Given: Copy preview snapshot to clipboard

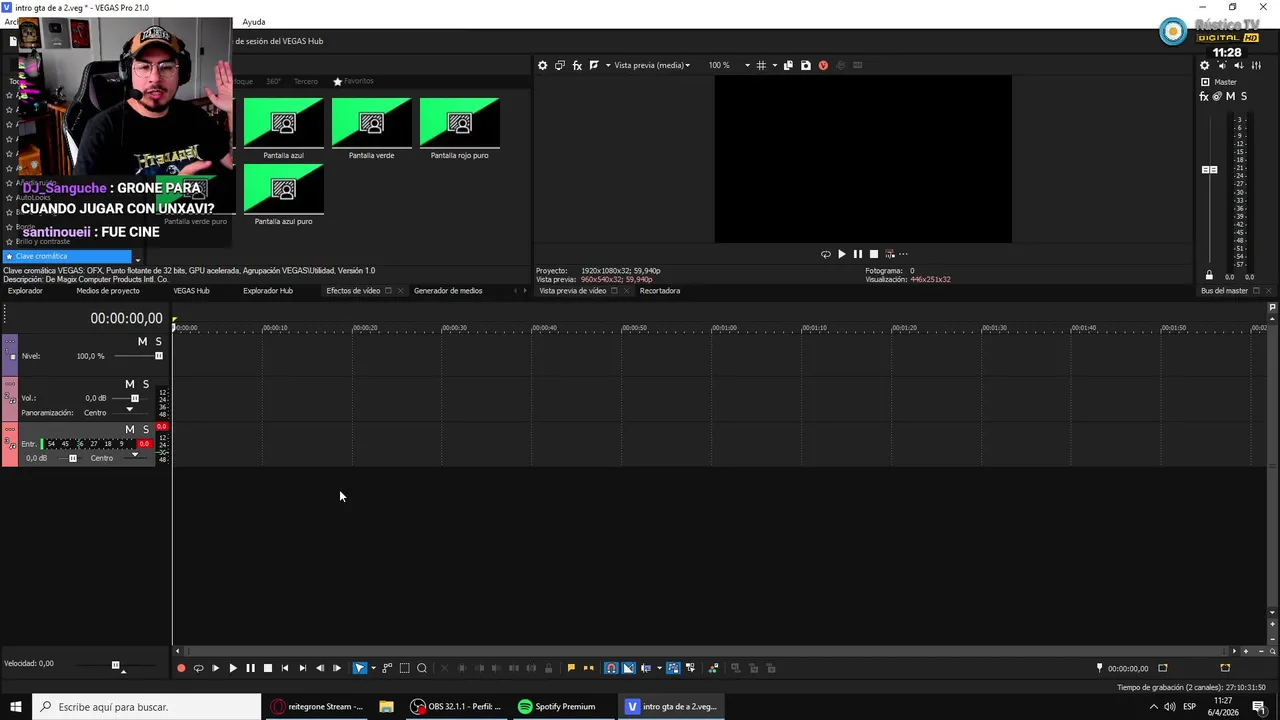Looking at the screenshot, I should [788, 65].
